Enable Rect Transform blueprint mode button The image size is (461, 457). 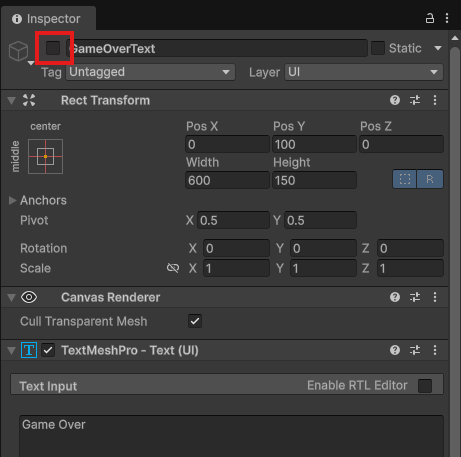[x=405, y=179]
